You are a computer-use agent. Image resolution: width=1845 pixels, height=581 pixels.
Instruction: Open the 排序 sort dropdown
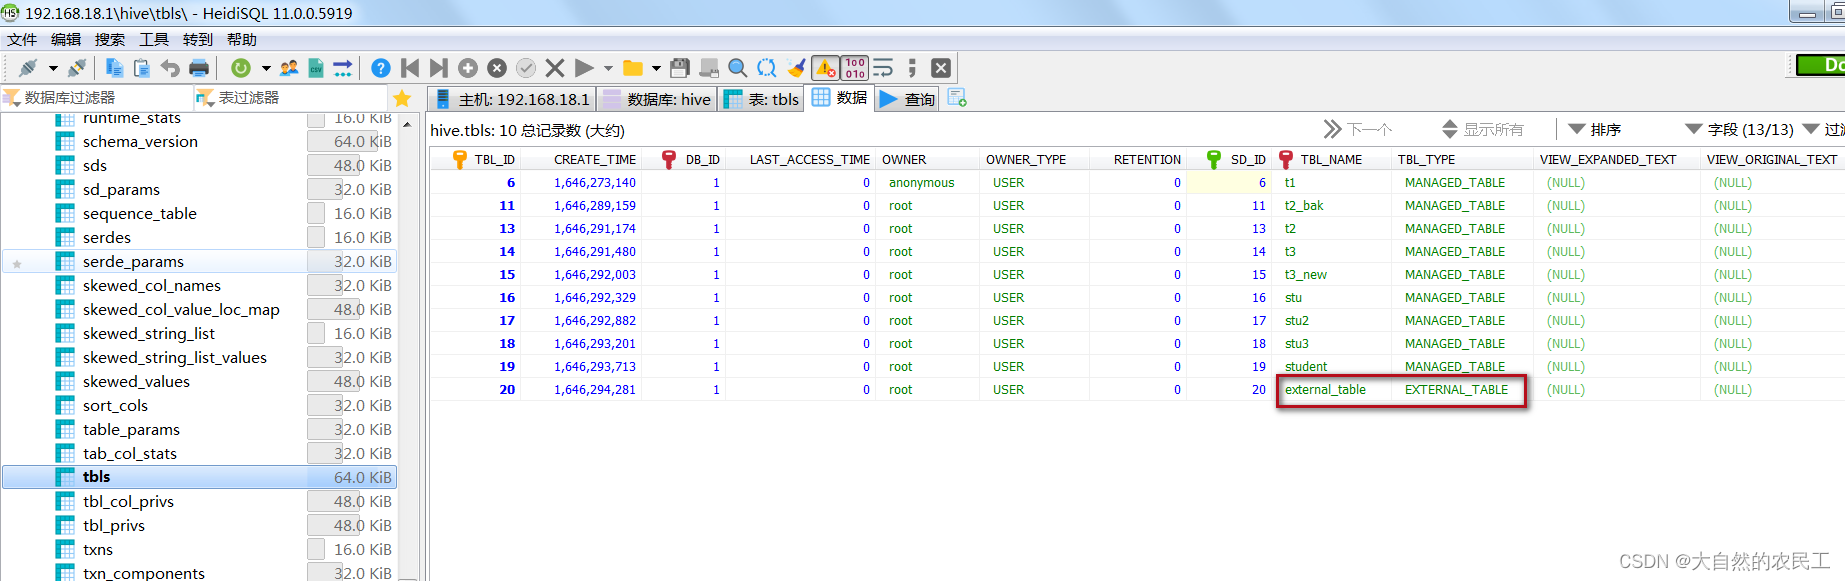[x=1595, y=129]
